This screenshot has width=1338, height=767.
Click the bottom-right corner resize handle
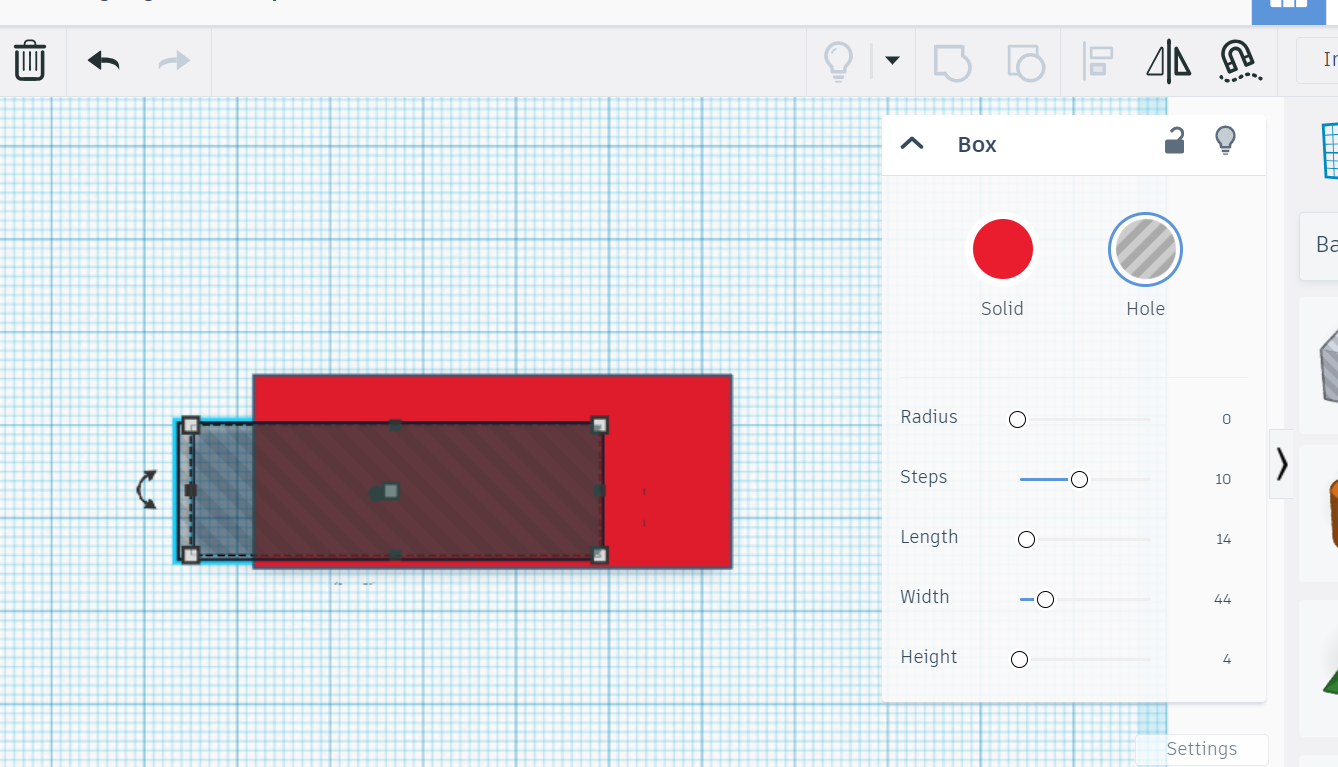click(x=600, y=555)
